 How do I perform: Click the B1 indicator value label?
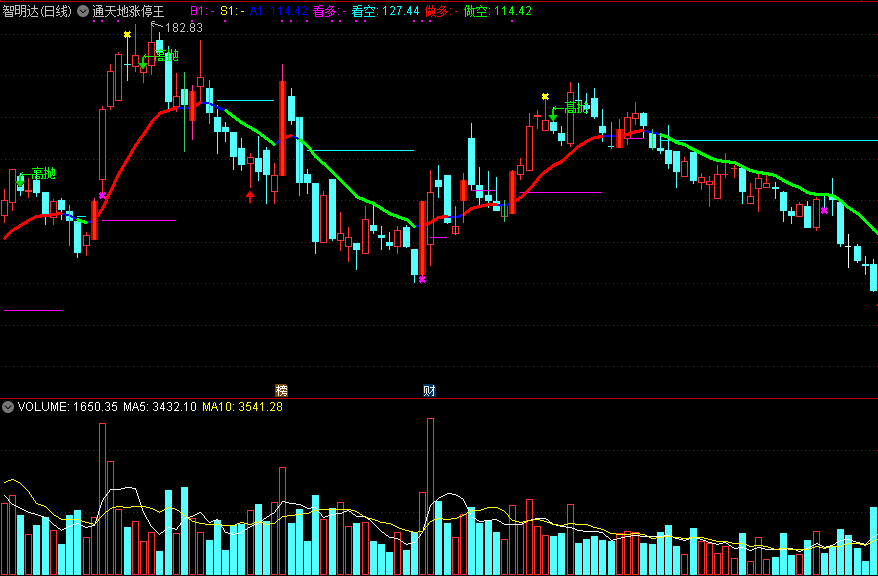click(202, 11)
